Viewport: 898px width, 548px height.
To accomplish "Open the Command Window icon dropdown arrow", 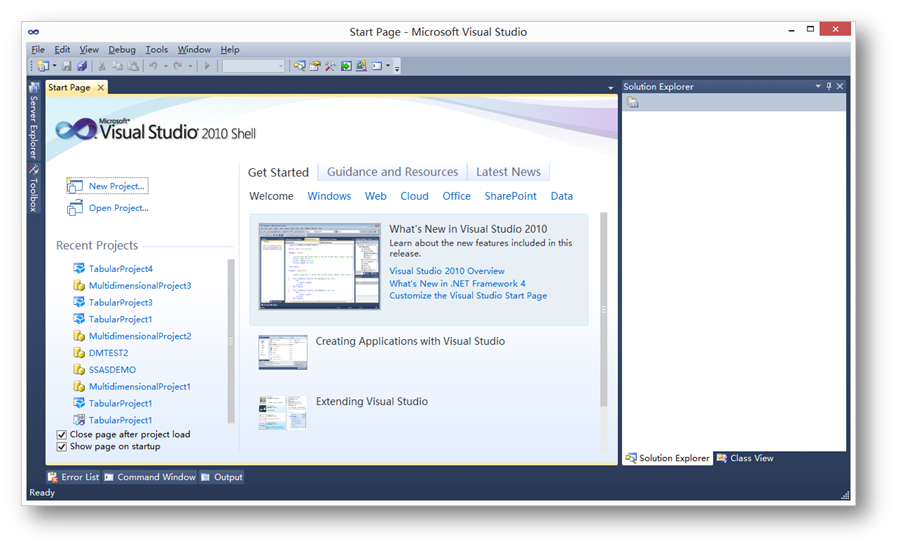I will click(388, 66).
